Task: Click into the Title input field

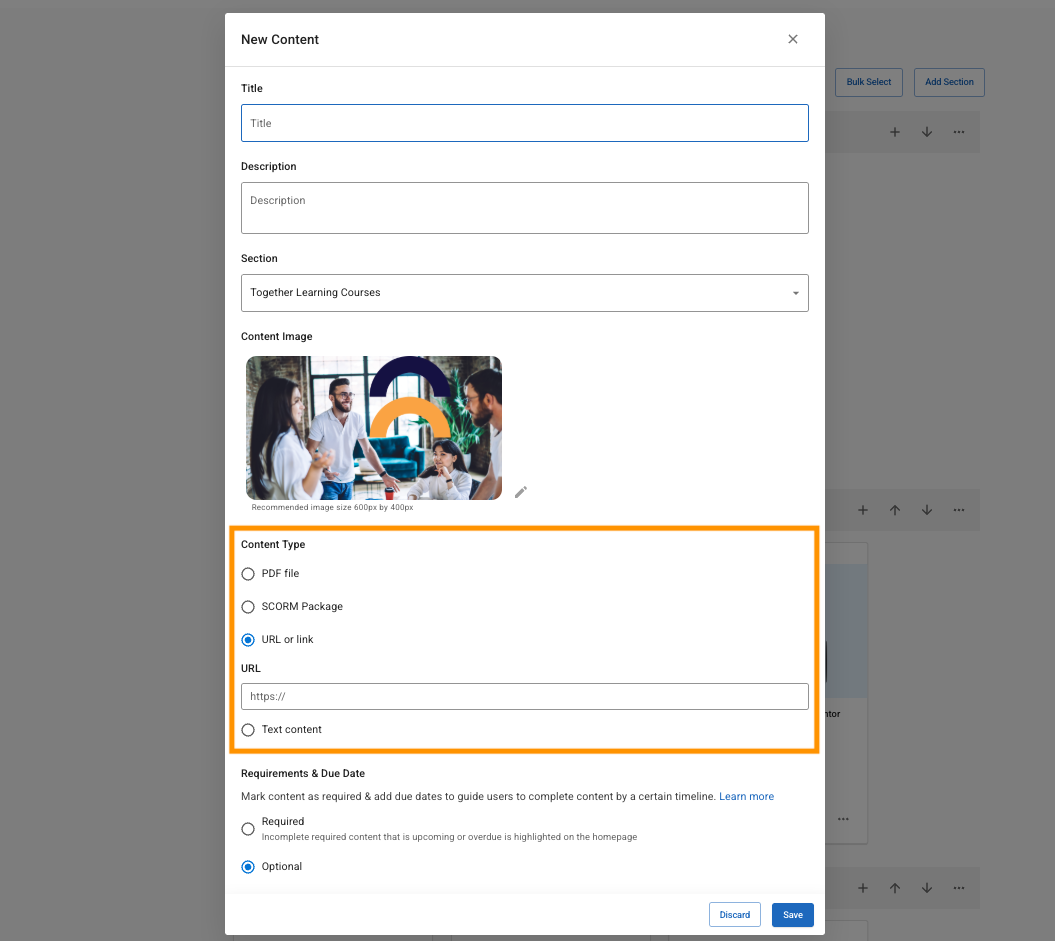Action: [524, 123]
